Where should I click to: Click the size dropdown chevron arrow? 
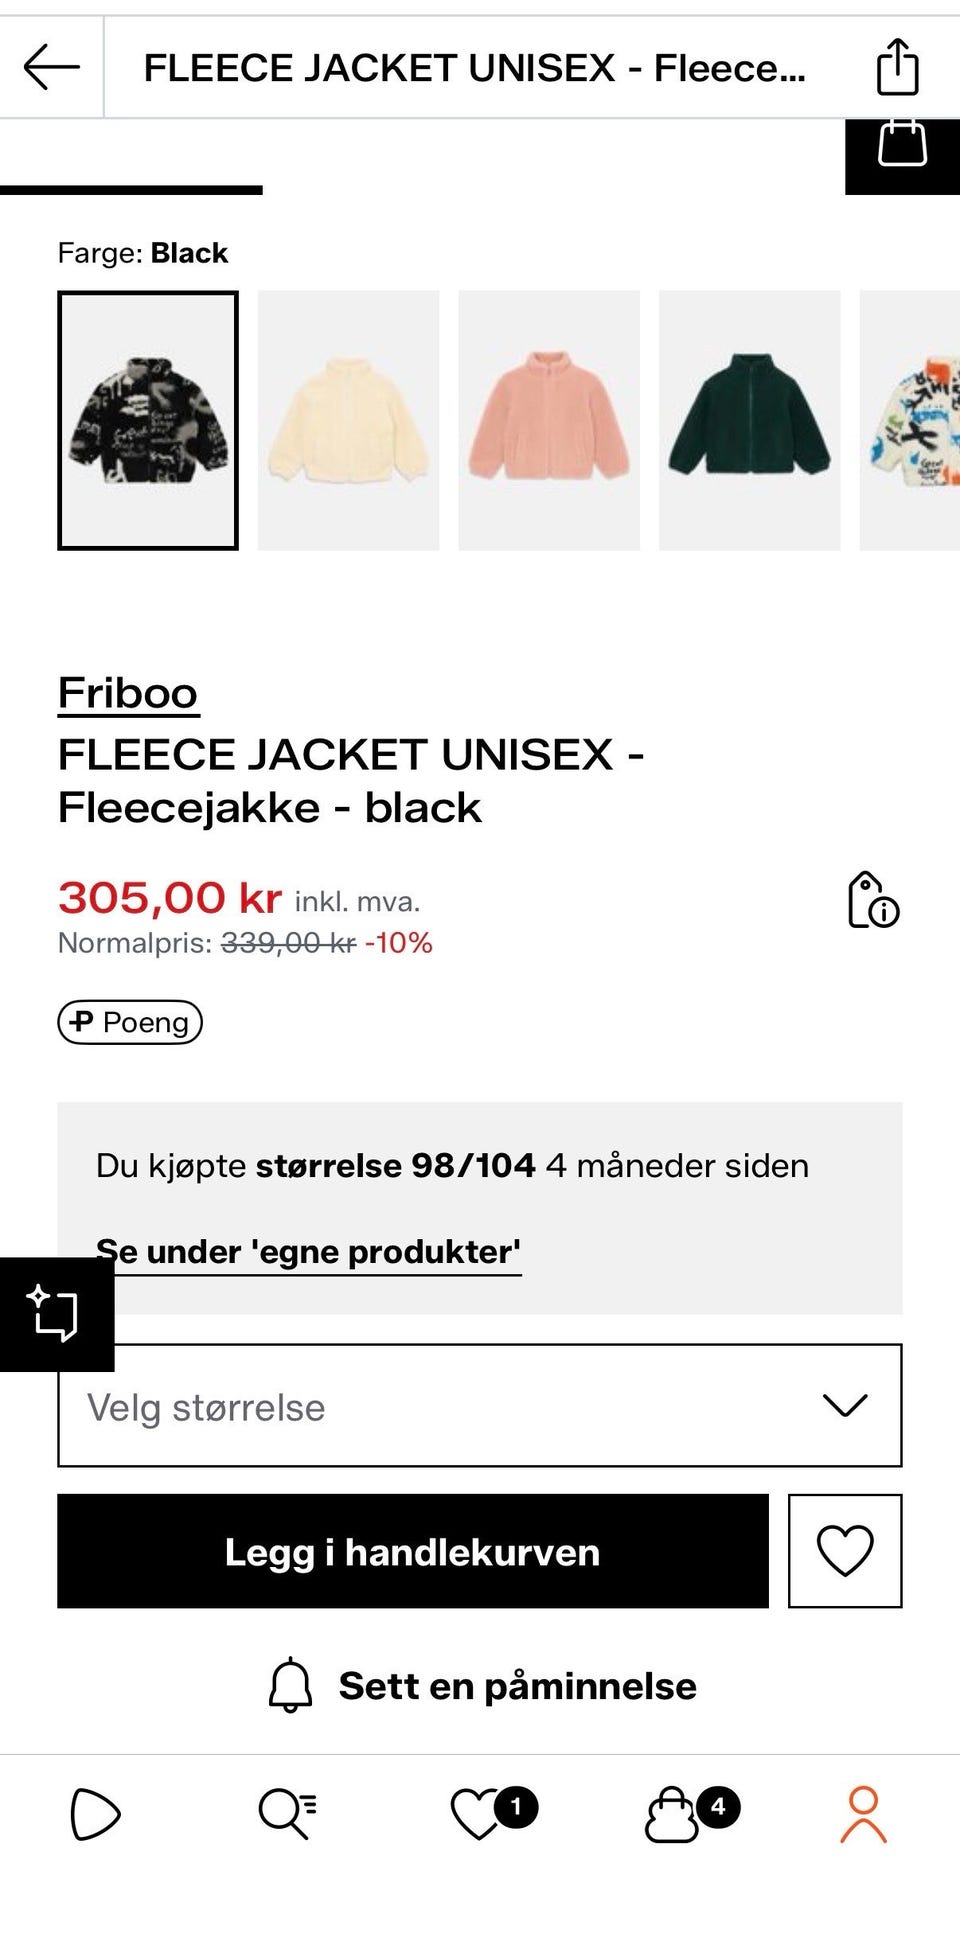[x=845, y=1406]
